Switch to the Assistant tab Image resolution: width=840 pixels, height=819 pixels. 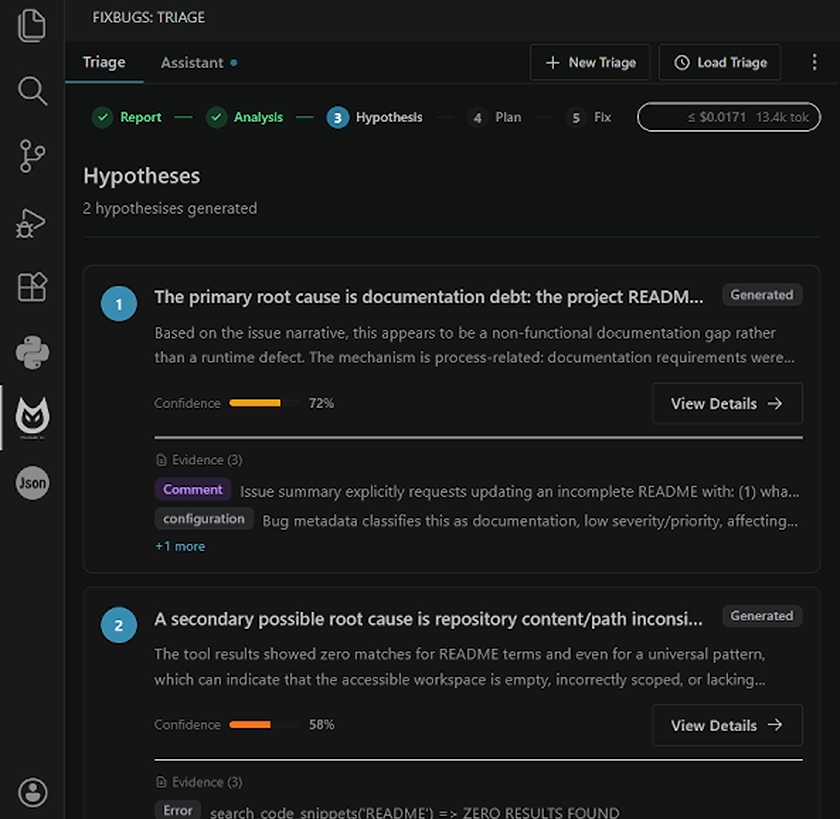click(199, 63)
